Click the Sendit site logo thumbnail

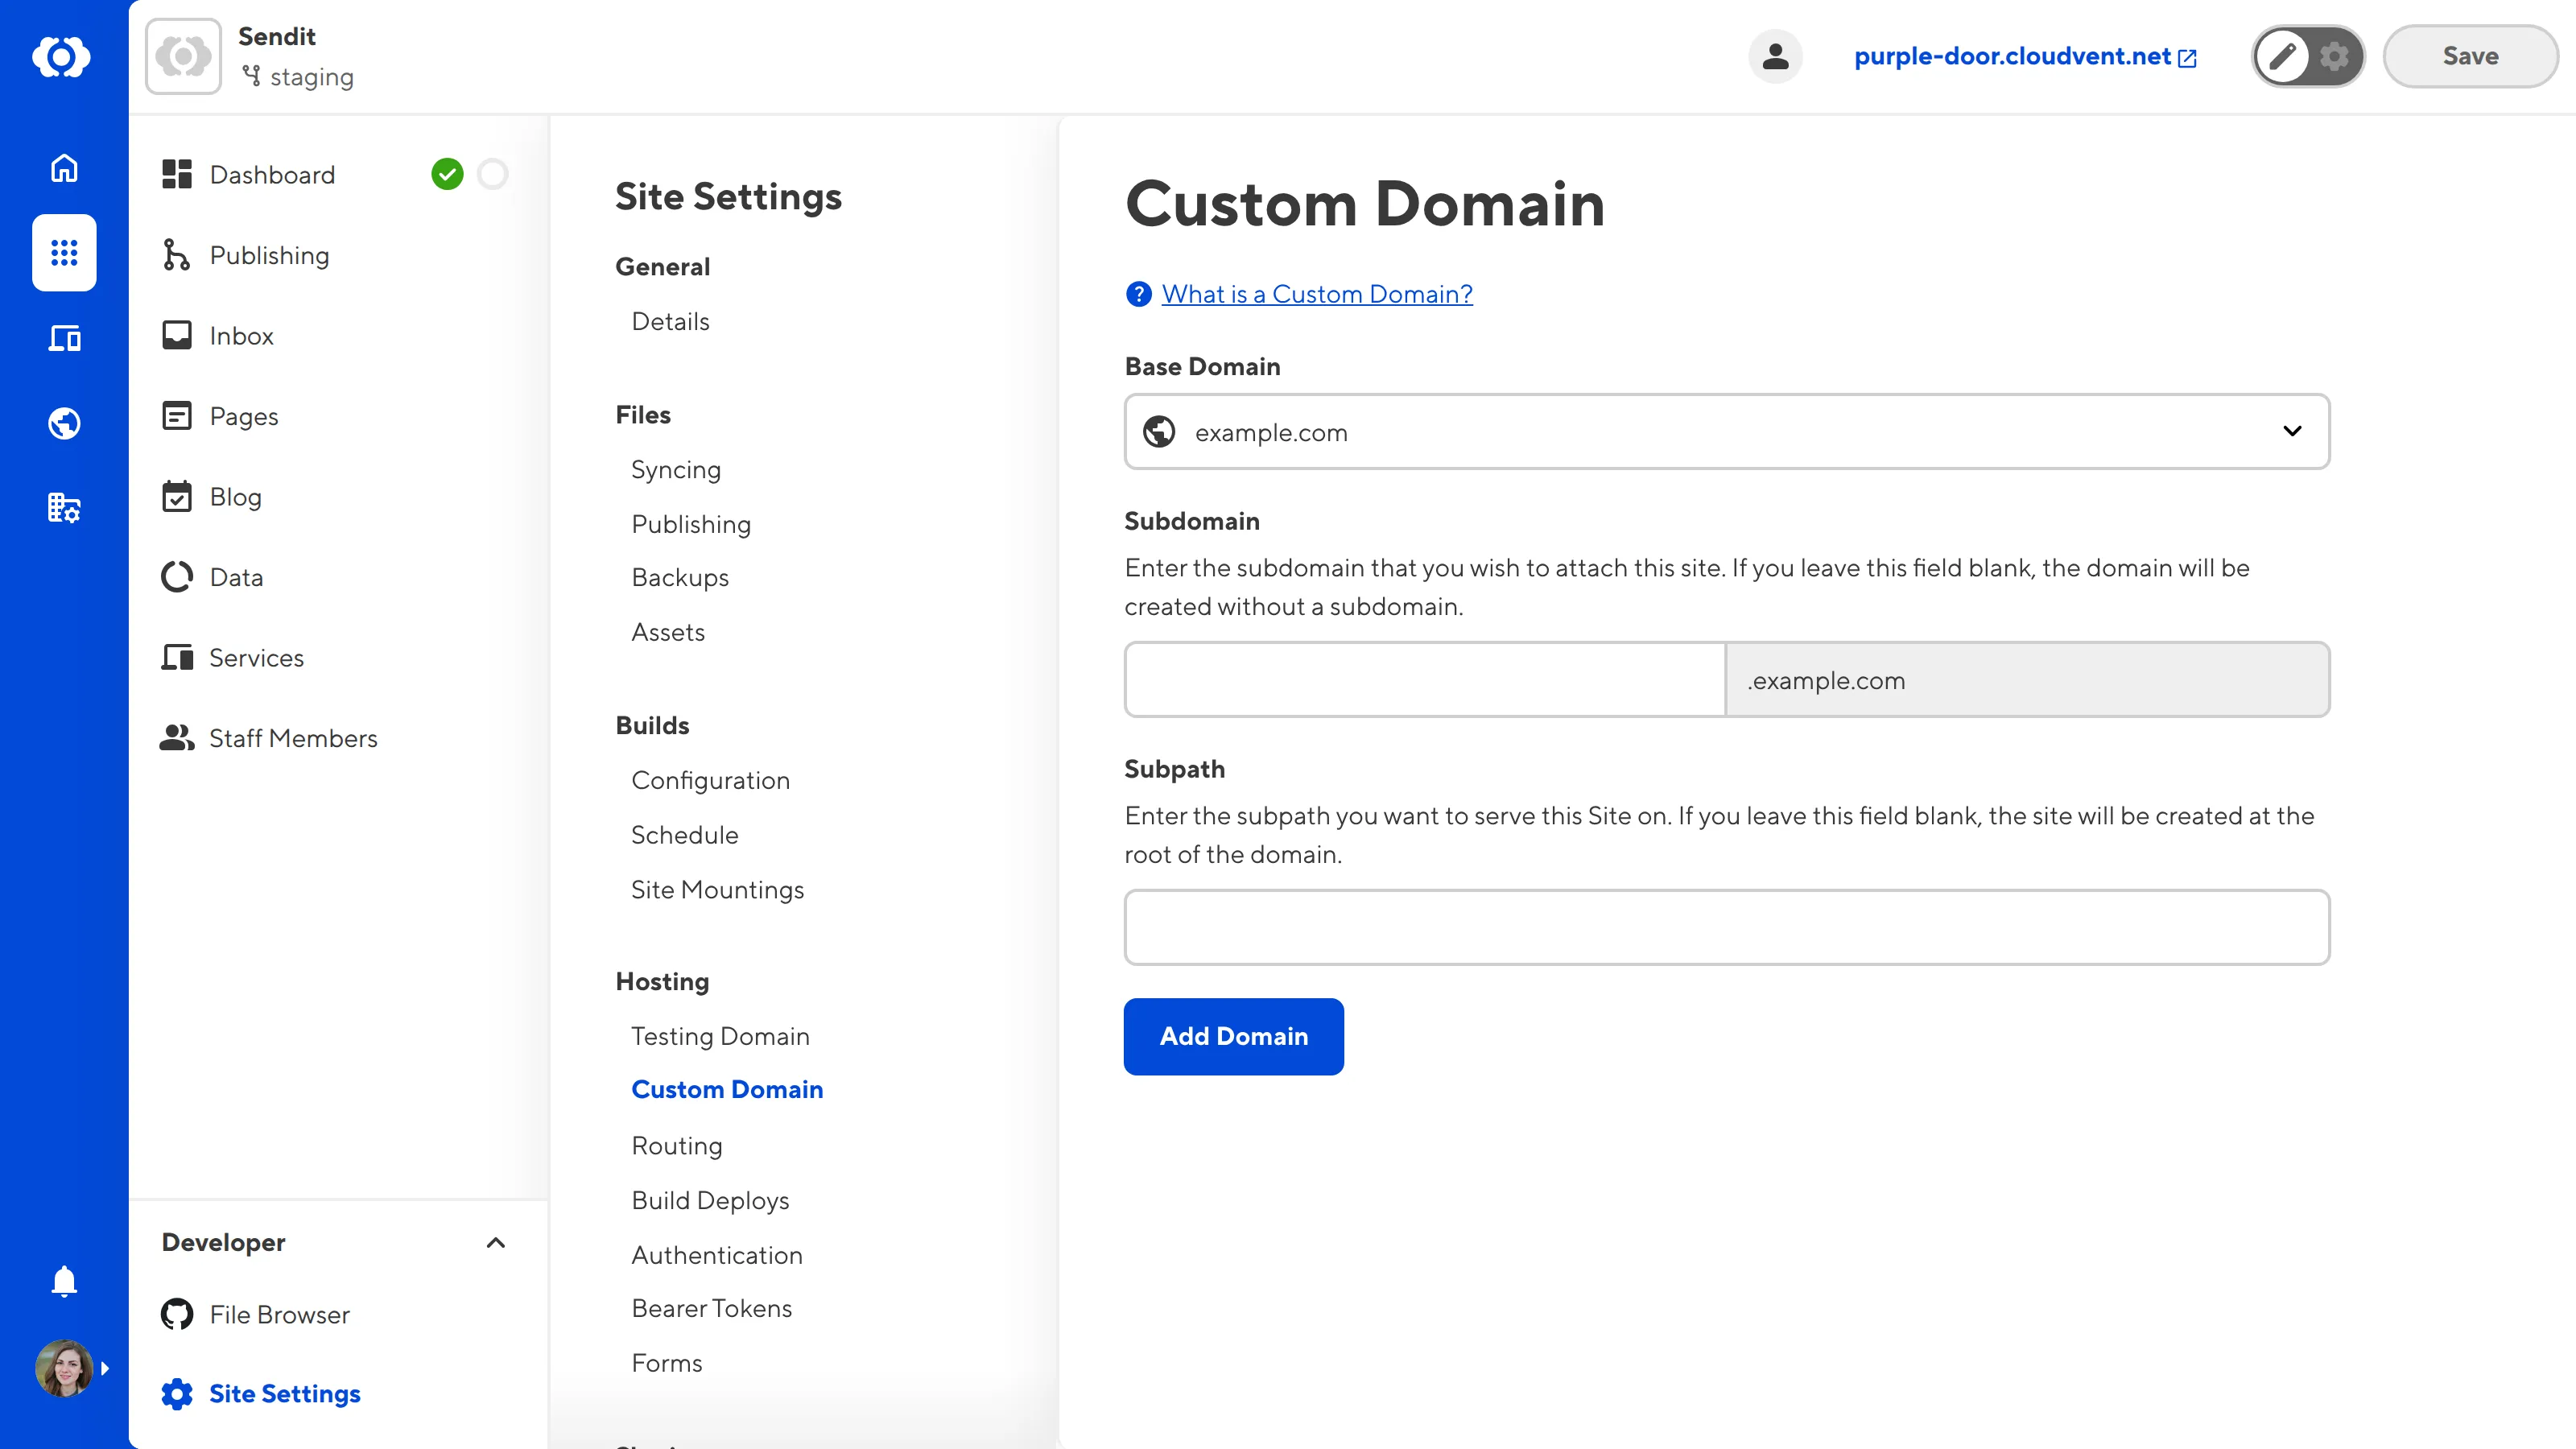(183, 55)
